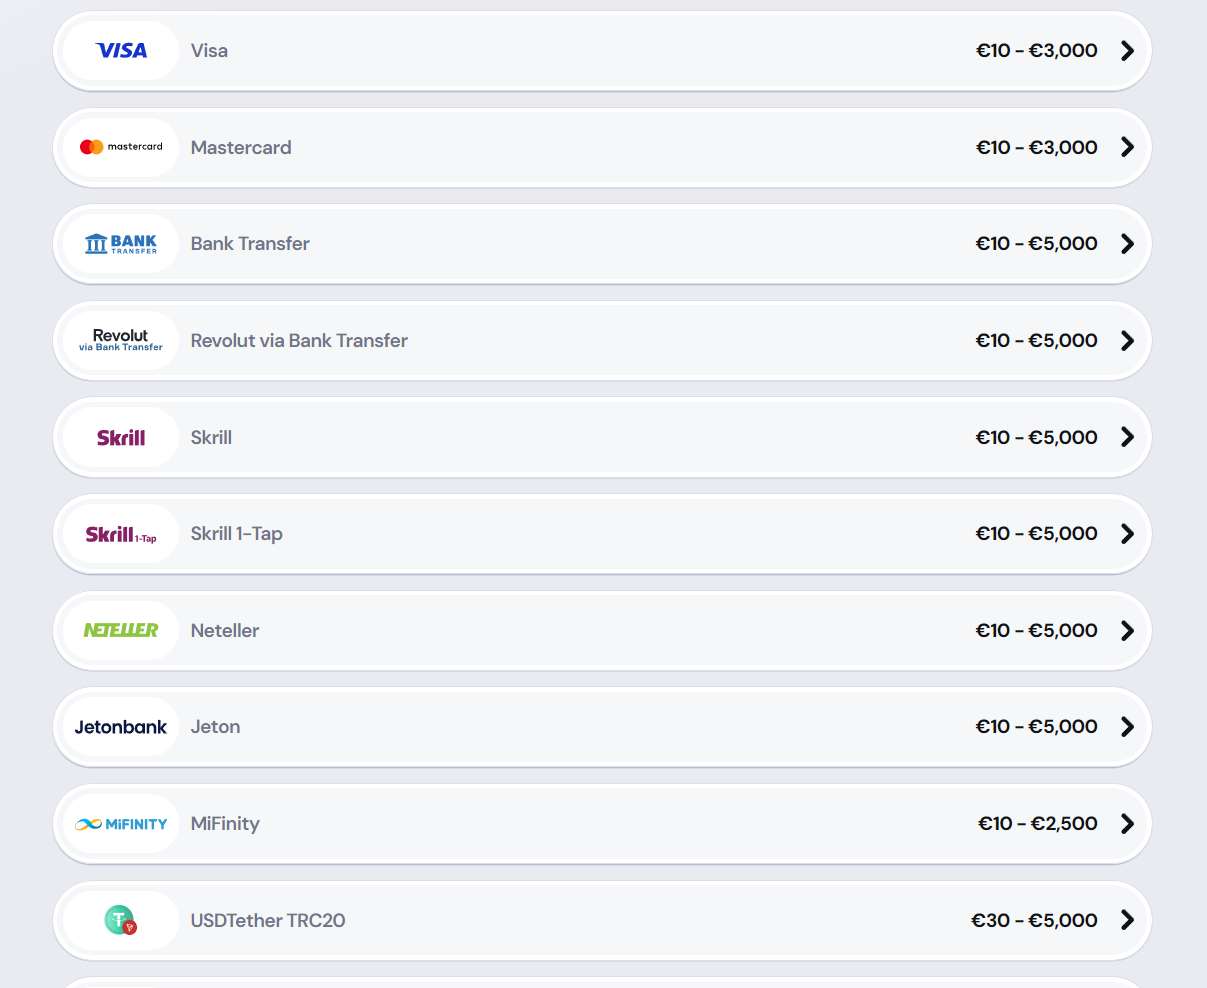Click the Jetonbank logo
The image size is (1207, 988).
pos(121,727)
